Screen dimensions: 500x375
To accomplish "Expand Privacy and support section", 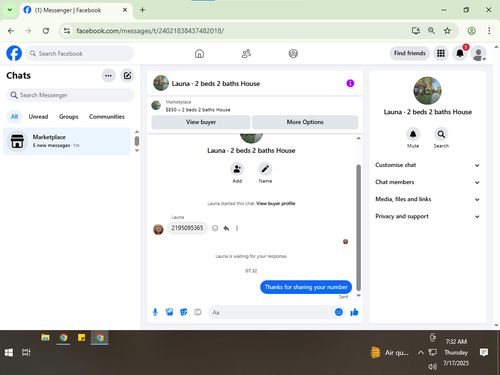I will [x=428, y=216].
